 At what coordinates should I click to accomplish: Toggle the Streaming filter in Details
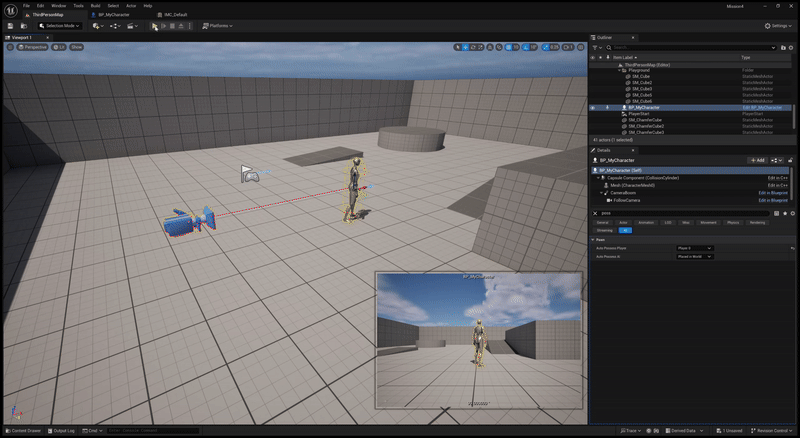point(605,230)
